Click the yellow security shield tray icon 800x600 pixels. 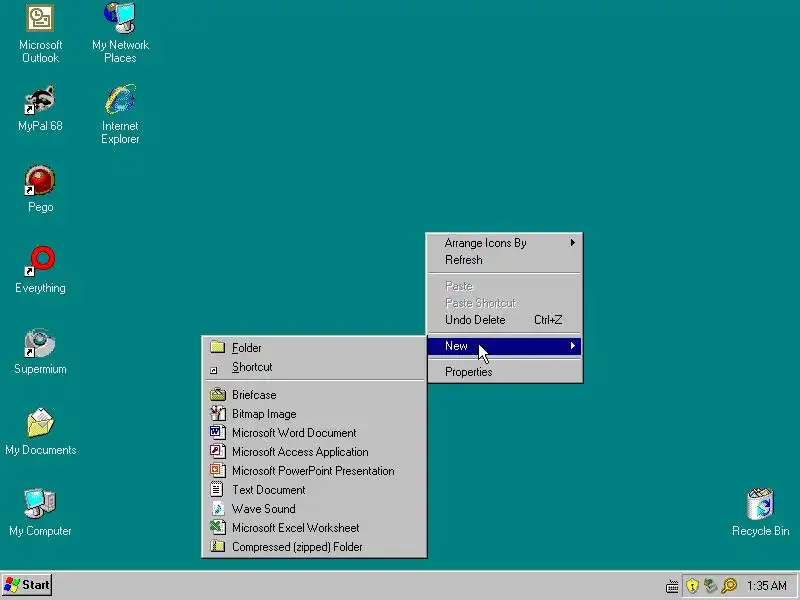coord(692,585)
